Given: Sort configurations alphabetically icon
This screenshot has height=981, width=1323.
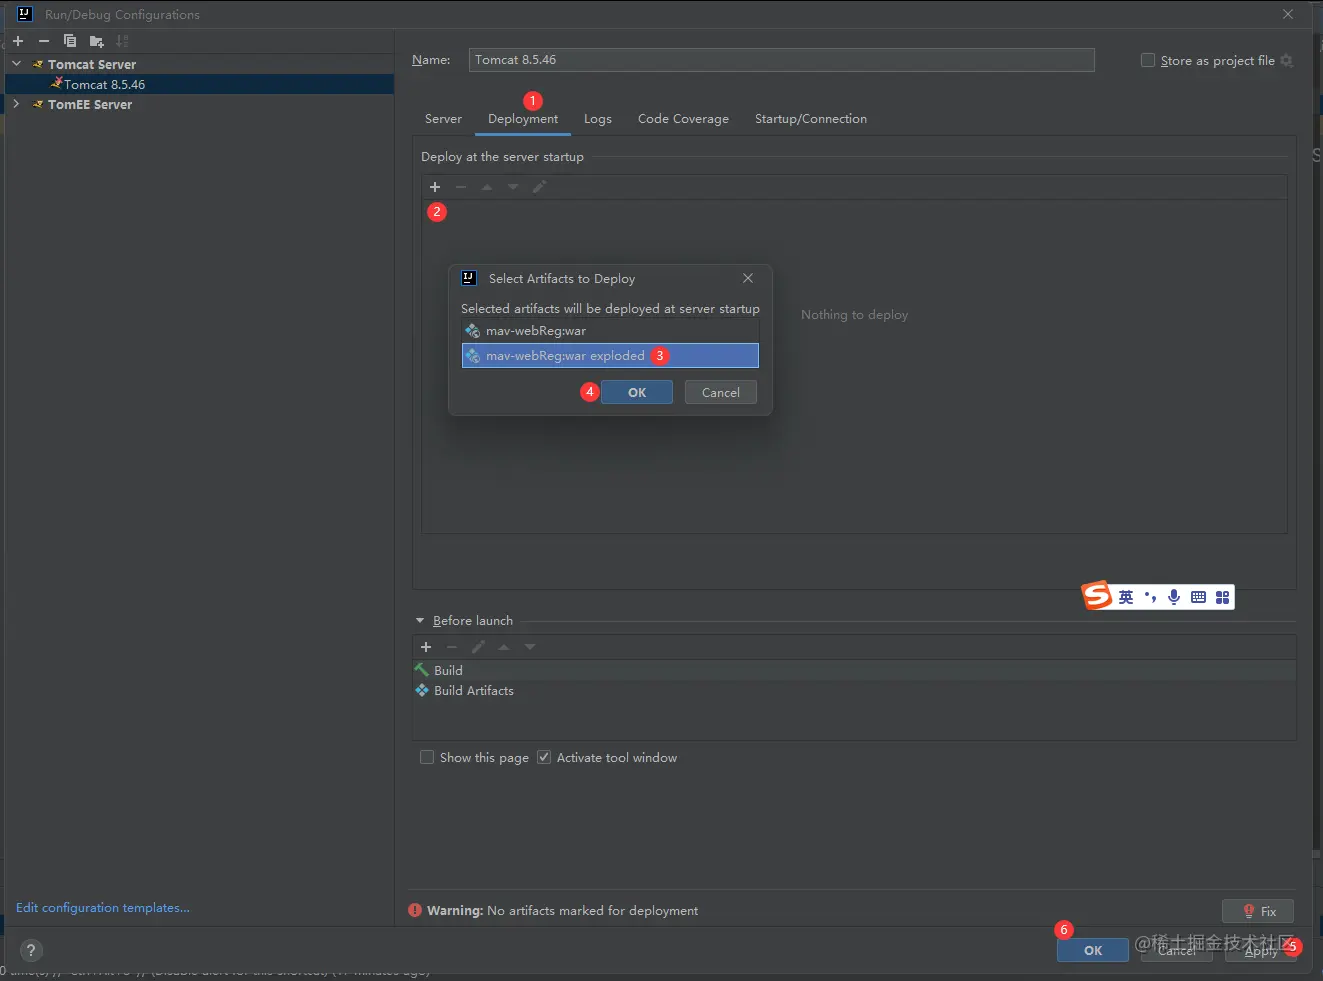Looking at the screenshot, I should pos(122,41).
